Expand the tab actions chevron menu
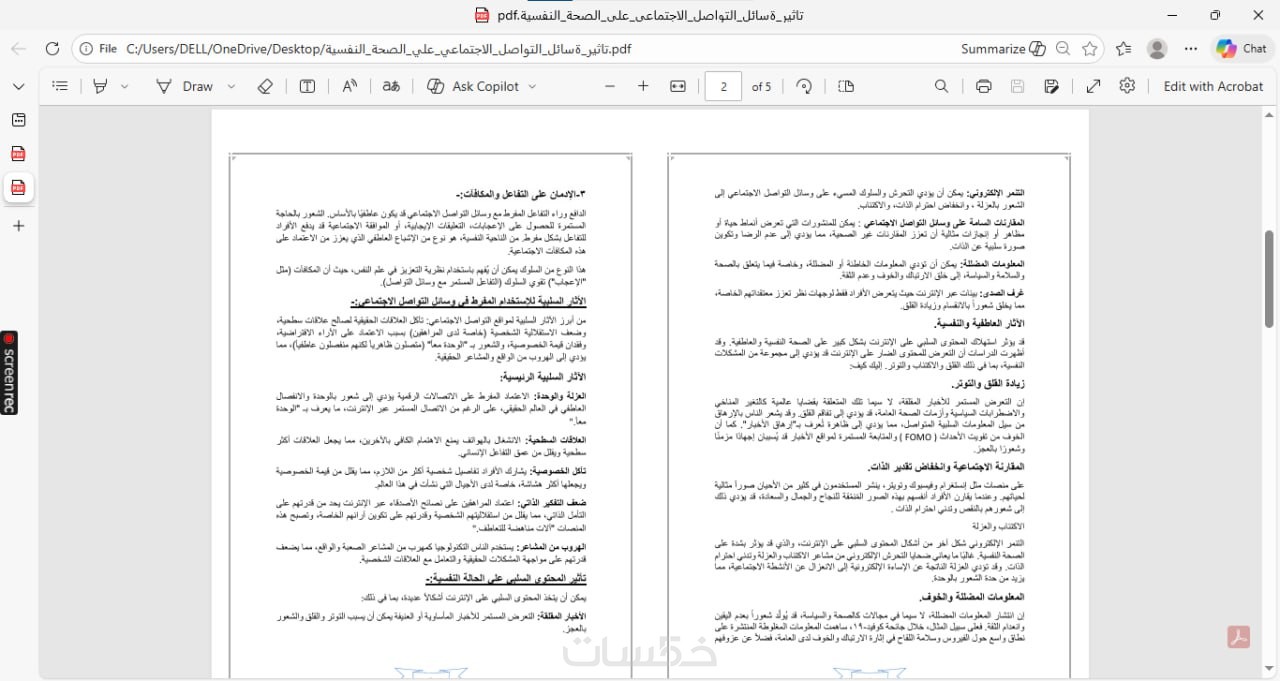Viewport: 1280px width, 681px height. point(18,86)
